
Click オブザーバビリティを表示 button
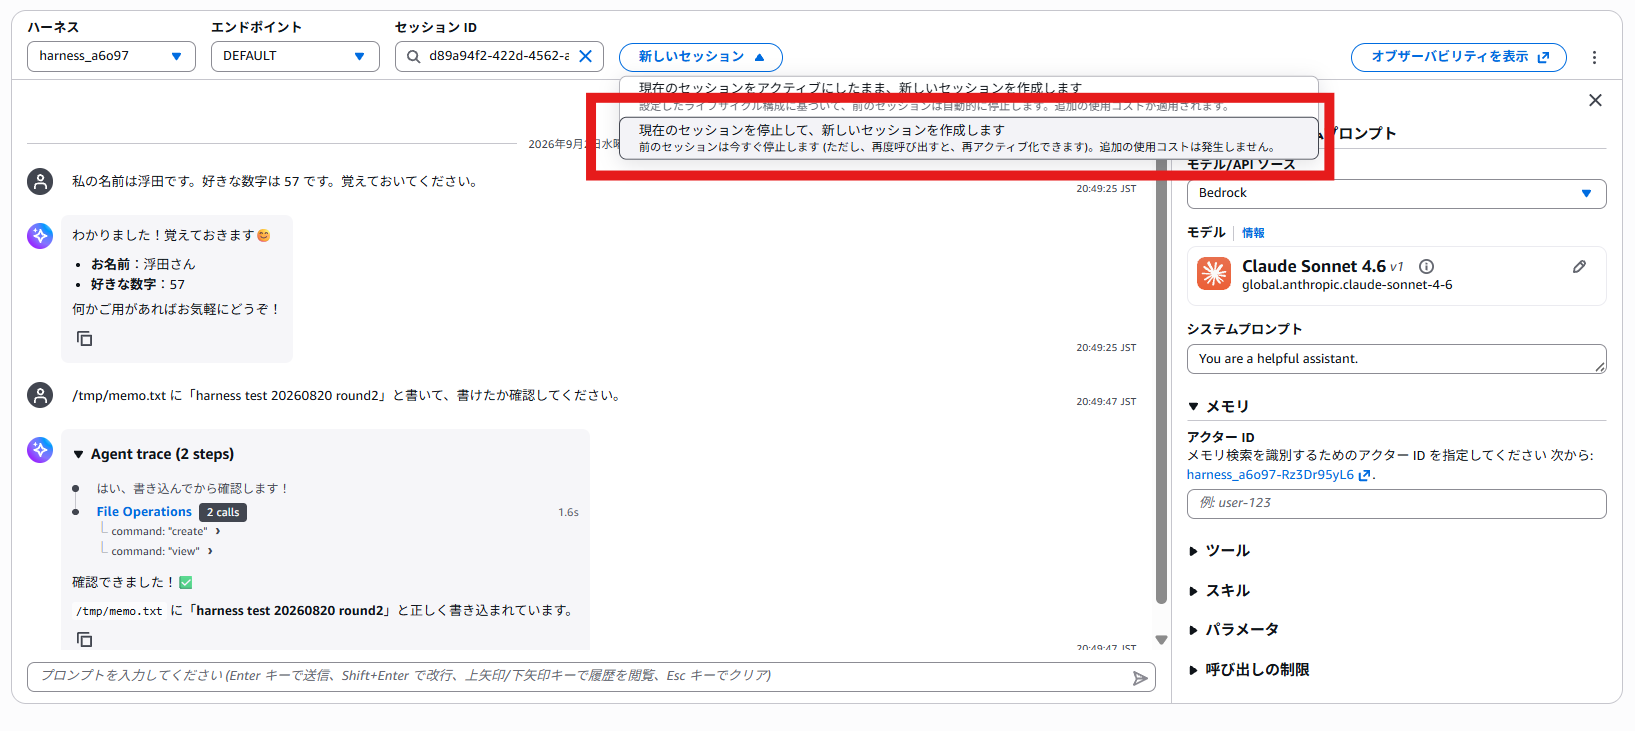[1458, 57]
